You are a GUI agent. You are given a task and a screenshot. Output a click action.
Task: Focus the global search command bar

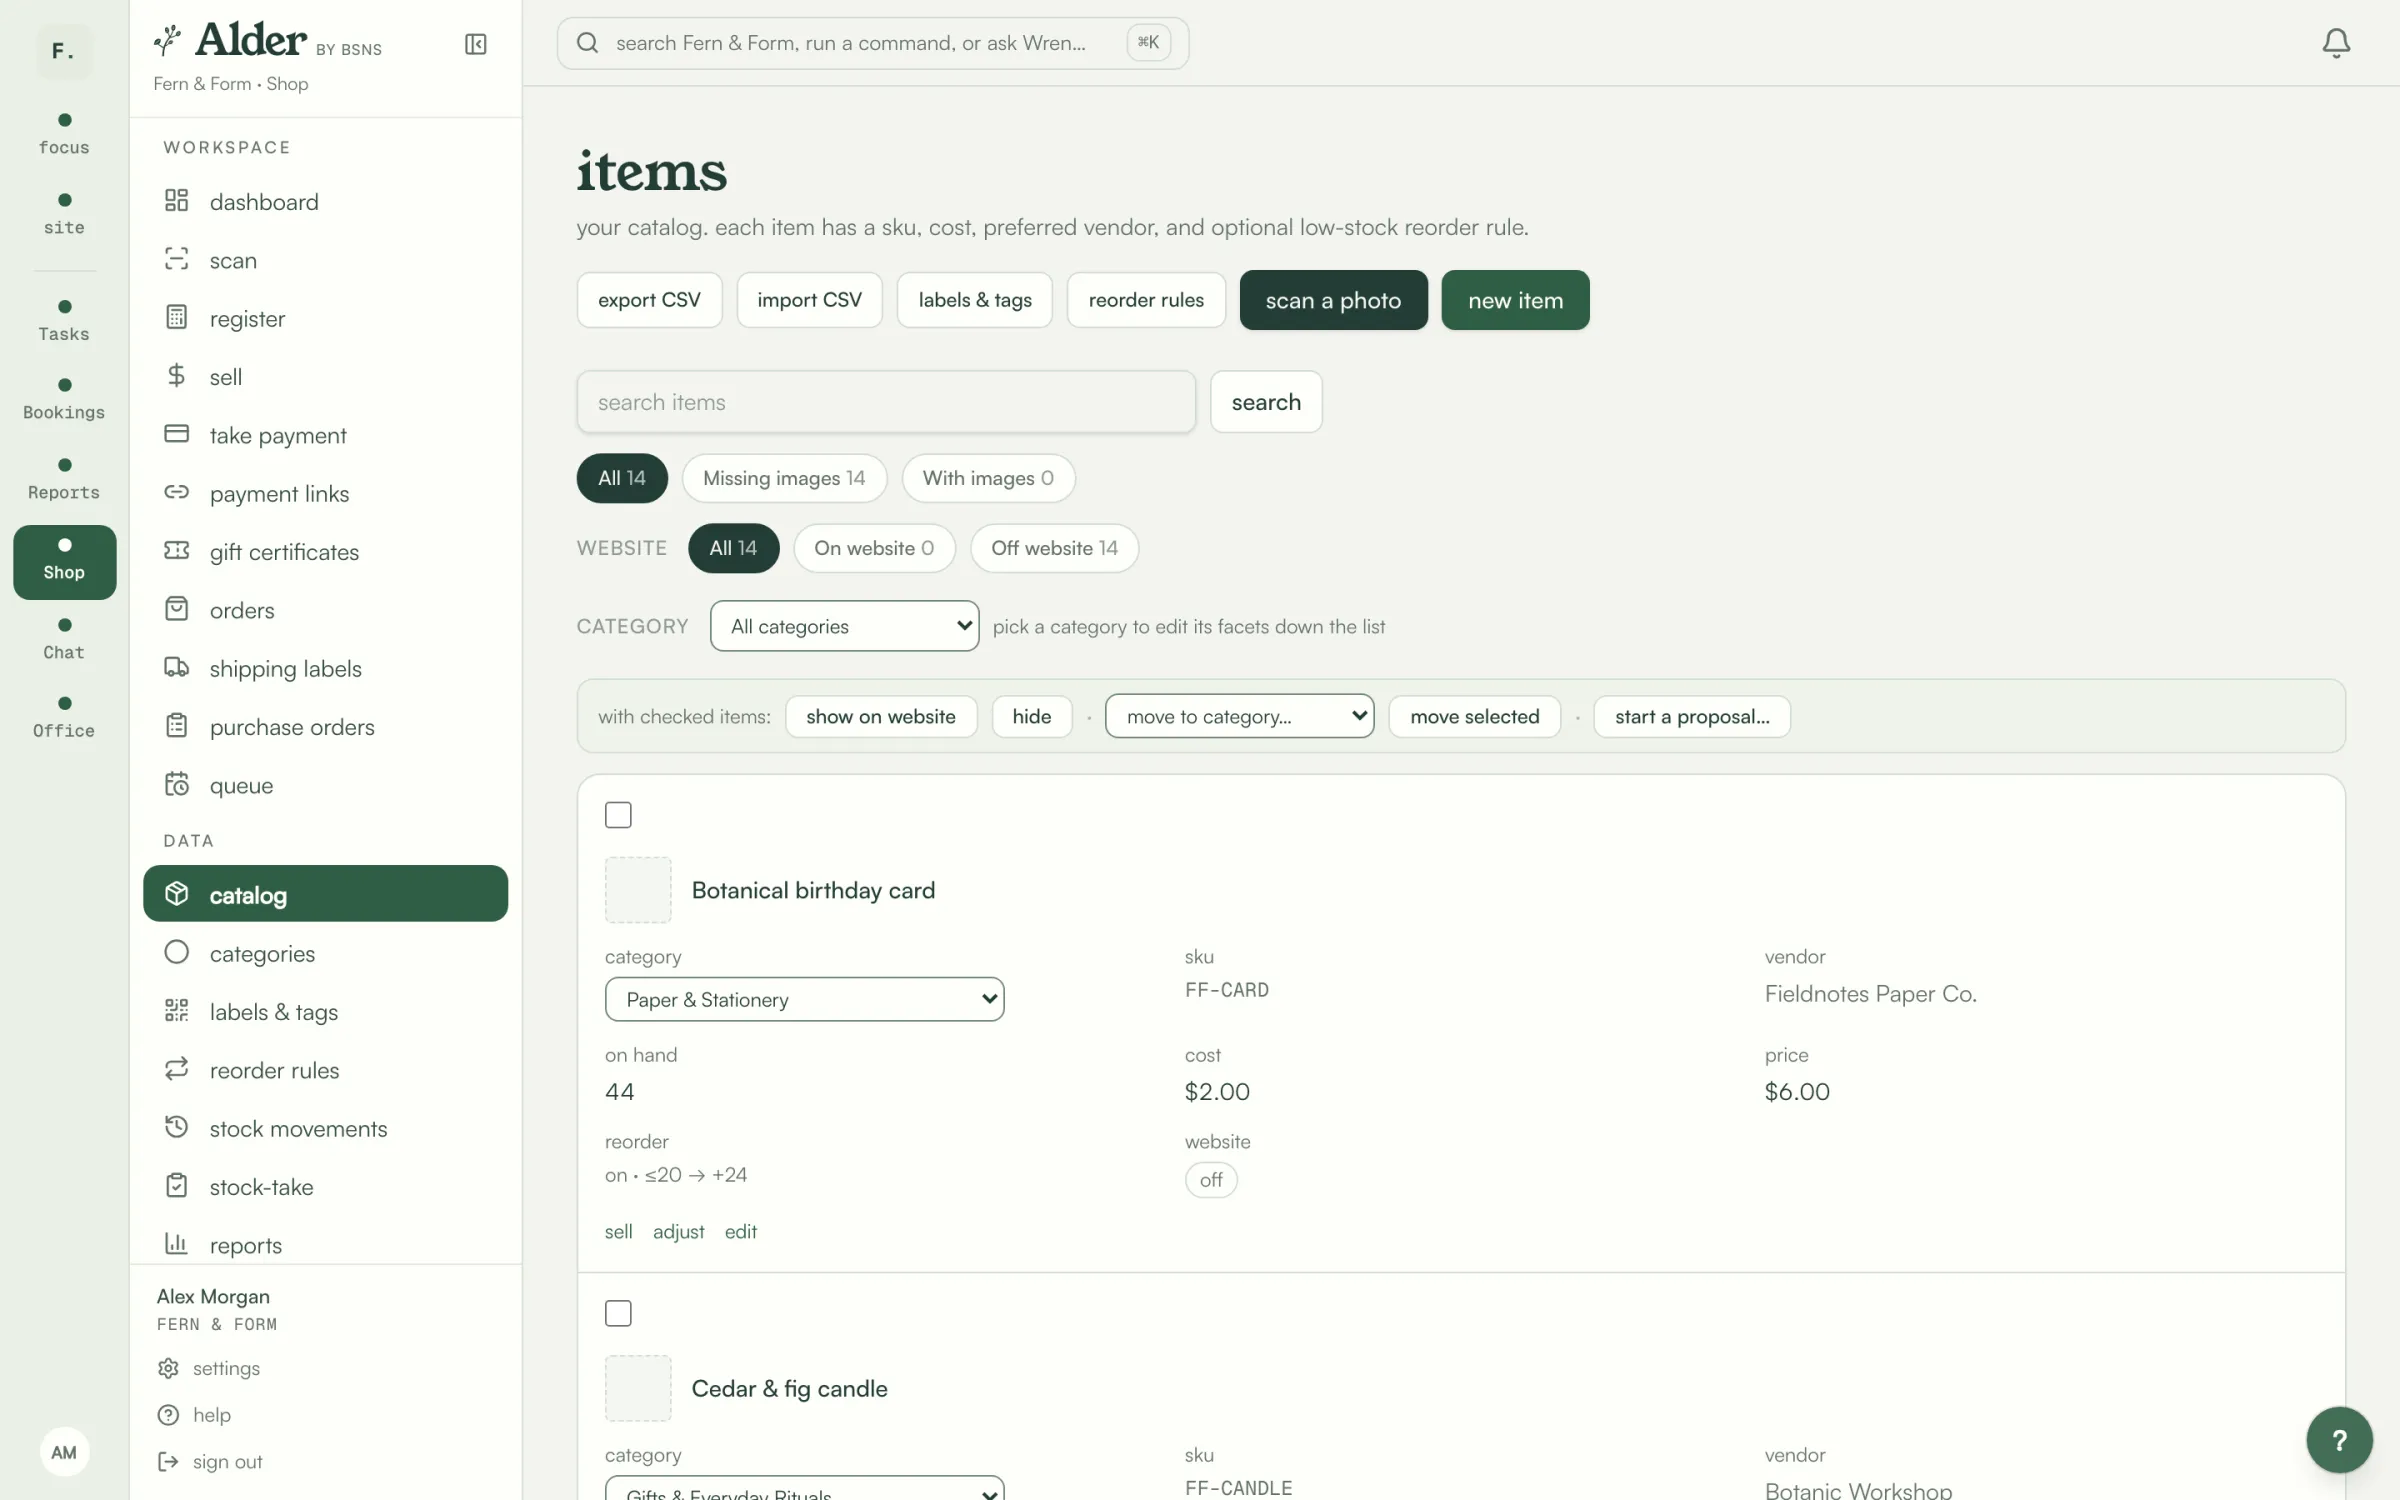pyautogui.click(x=872, y=43)
